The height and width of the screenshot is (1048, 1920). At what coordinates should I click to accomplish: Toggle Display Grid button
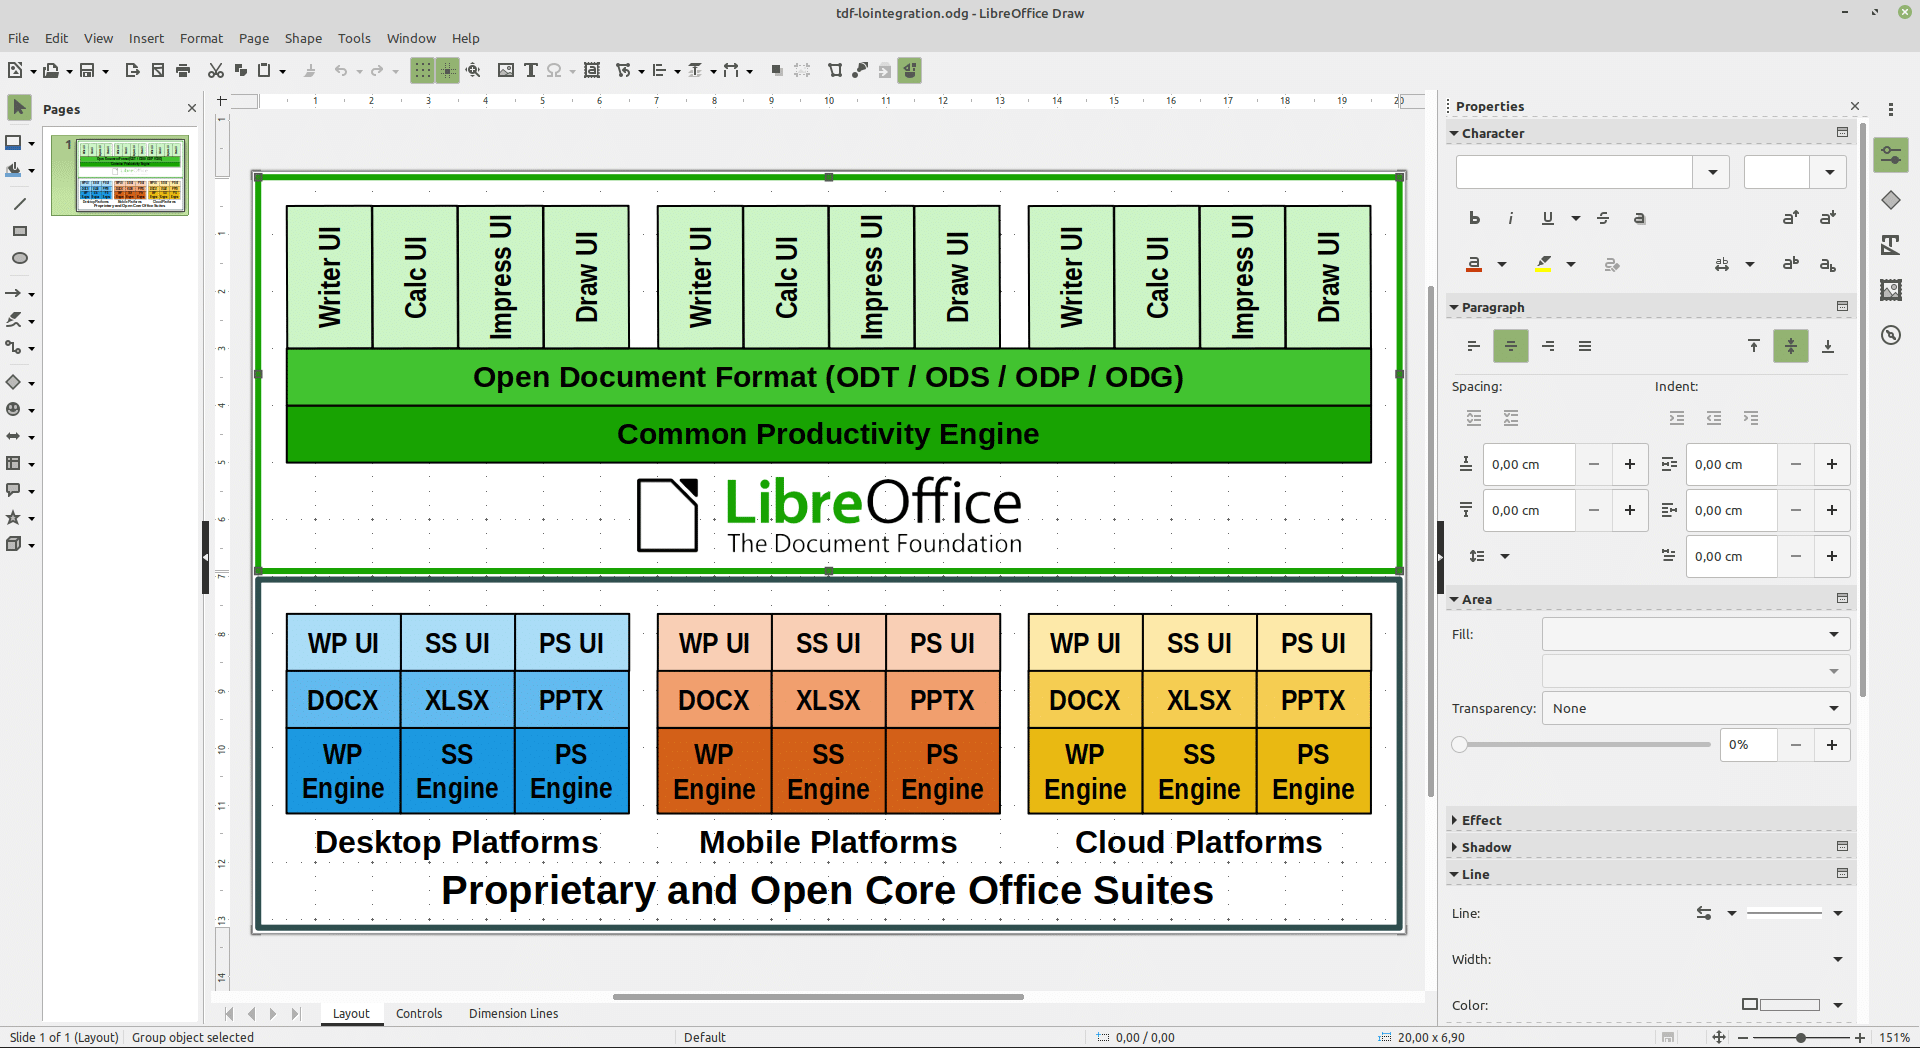[422, 70]
